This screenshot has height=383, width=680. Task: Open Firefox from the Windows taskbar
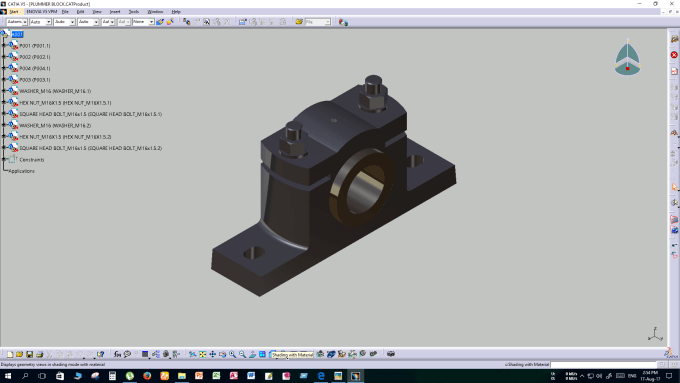147,376
